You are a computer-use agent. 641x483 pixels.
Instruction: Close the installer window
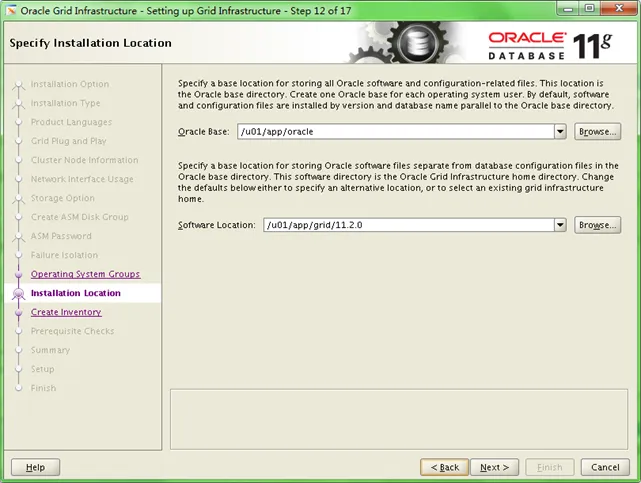619,8
